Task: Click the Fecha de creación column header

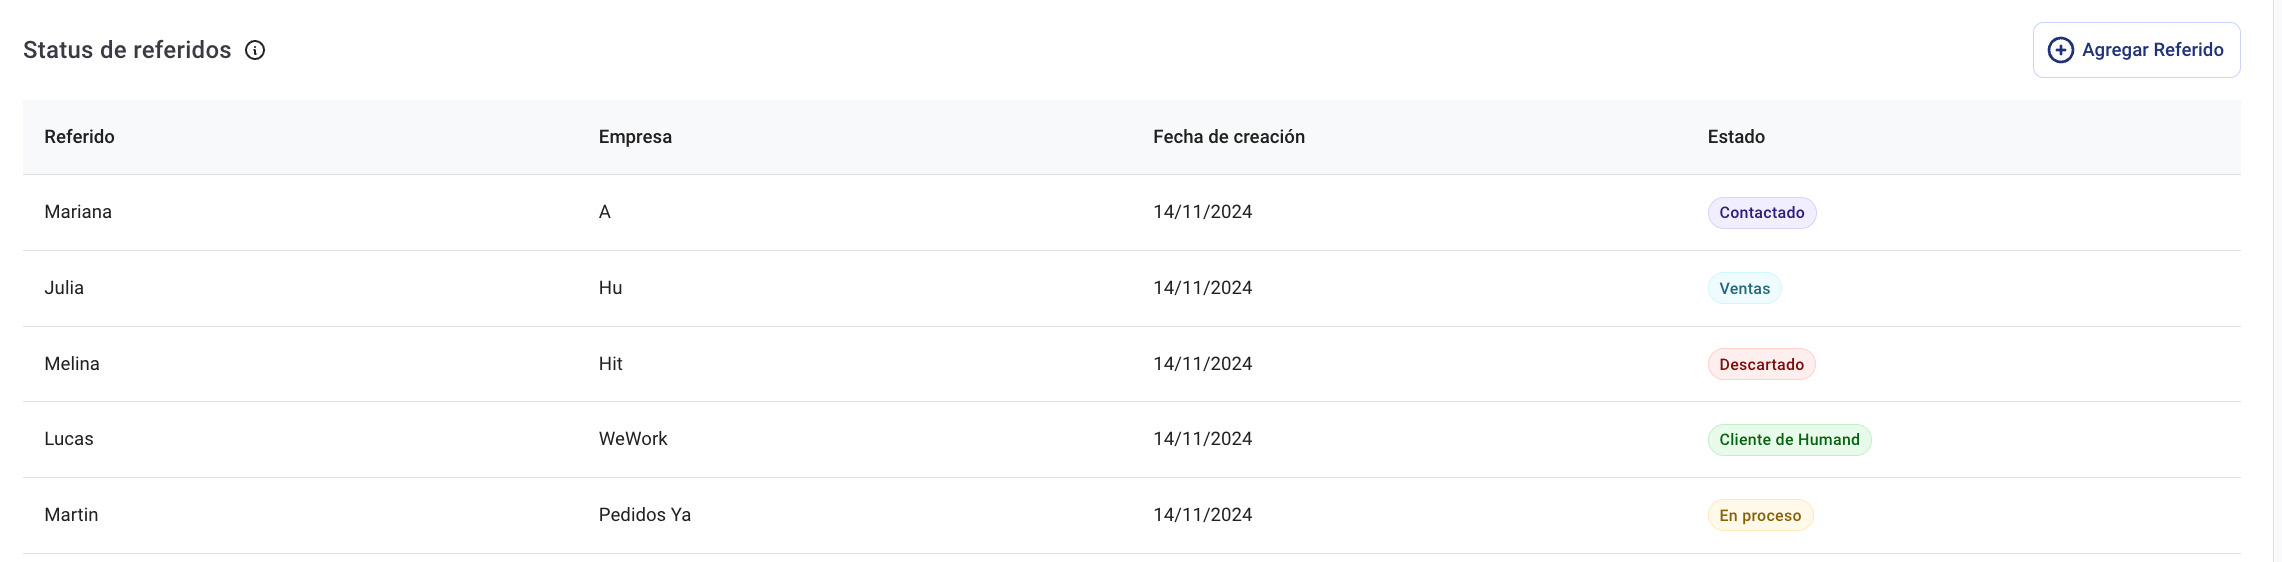Action: 1228,137
